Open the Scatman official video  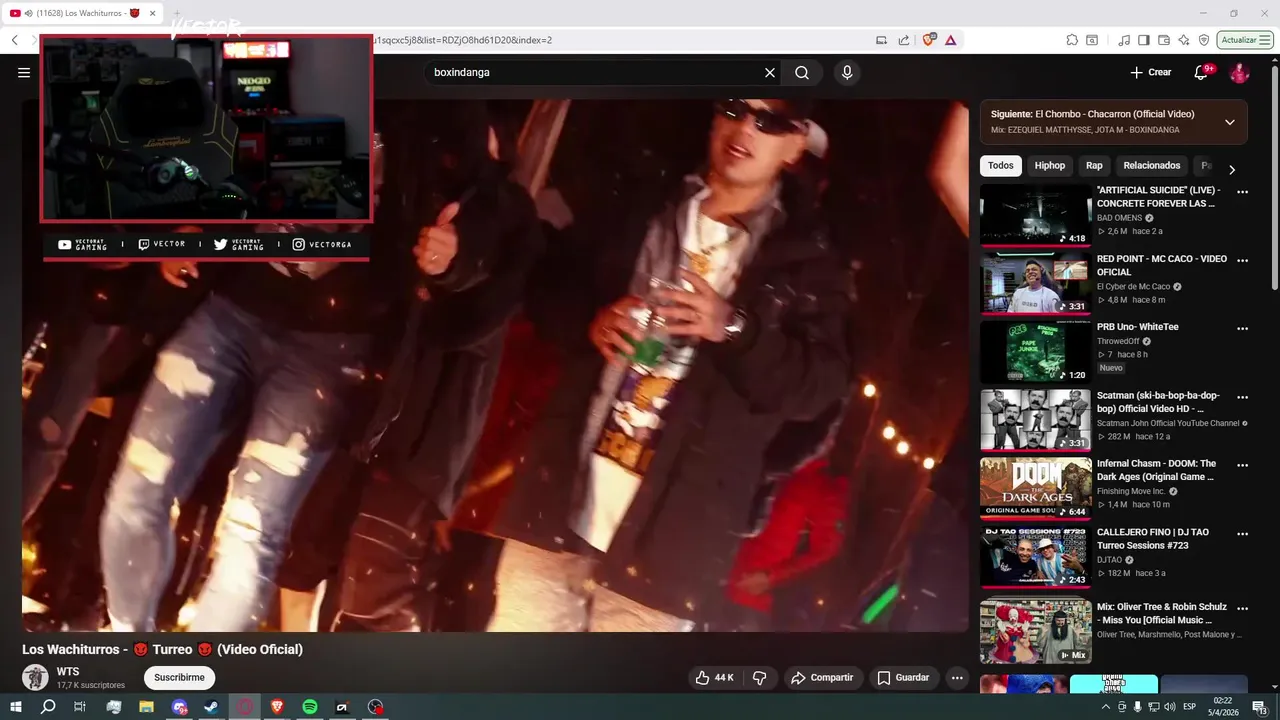(1036, 420)
